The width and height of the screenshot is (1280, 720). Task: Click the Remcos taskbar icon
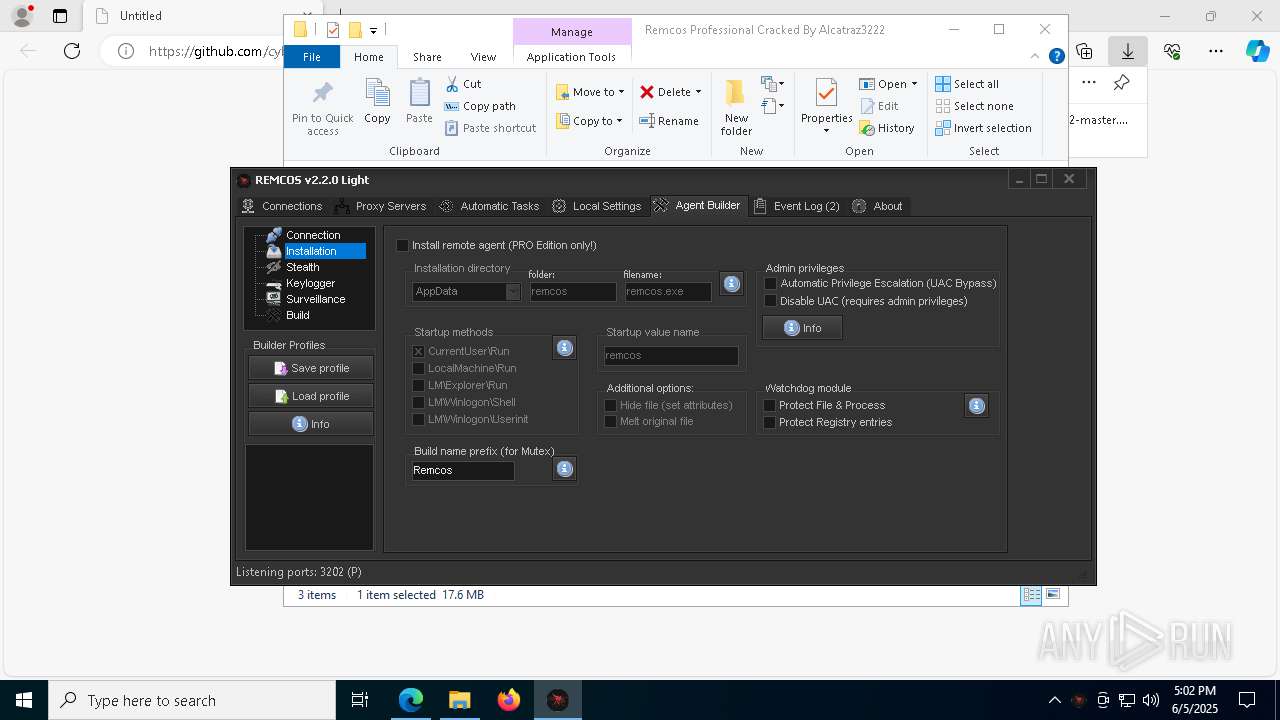coord(557,700)
